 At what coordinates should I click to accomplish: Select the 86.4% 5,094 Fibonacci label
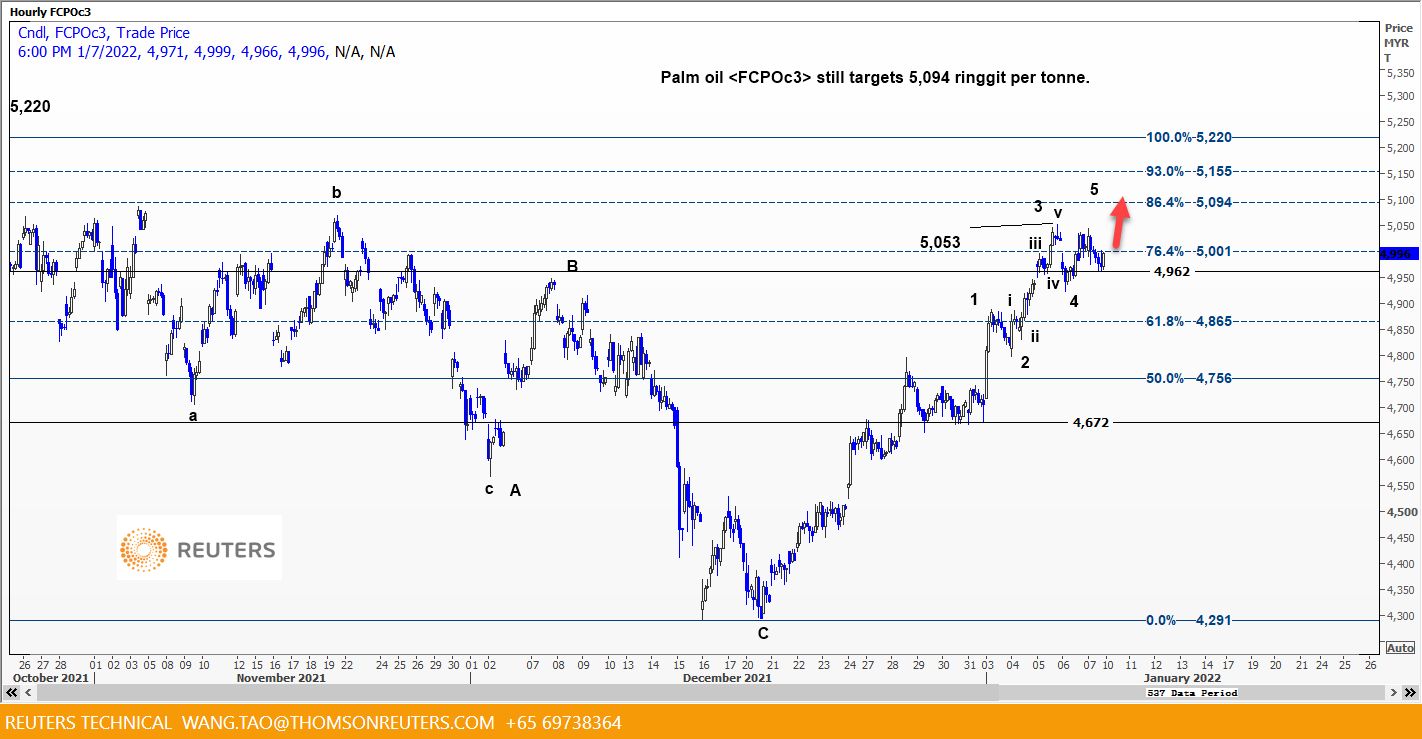pyautogui.click(x=1189, y=202)
